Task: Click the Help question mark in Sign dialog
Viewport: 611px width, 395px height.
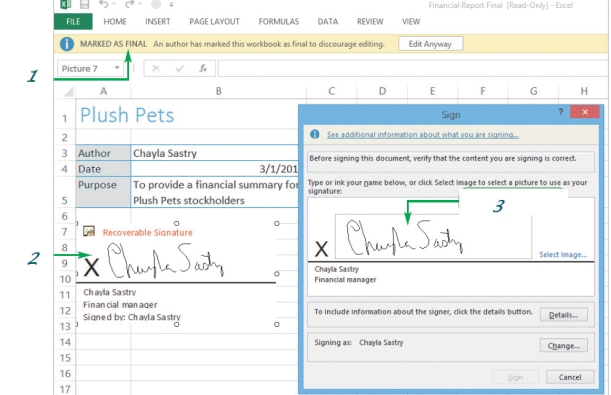Action: tap(561, 112)
